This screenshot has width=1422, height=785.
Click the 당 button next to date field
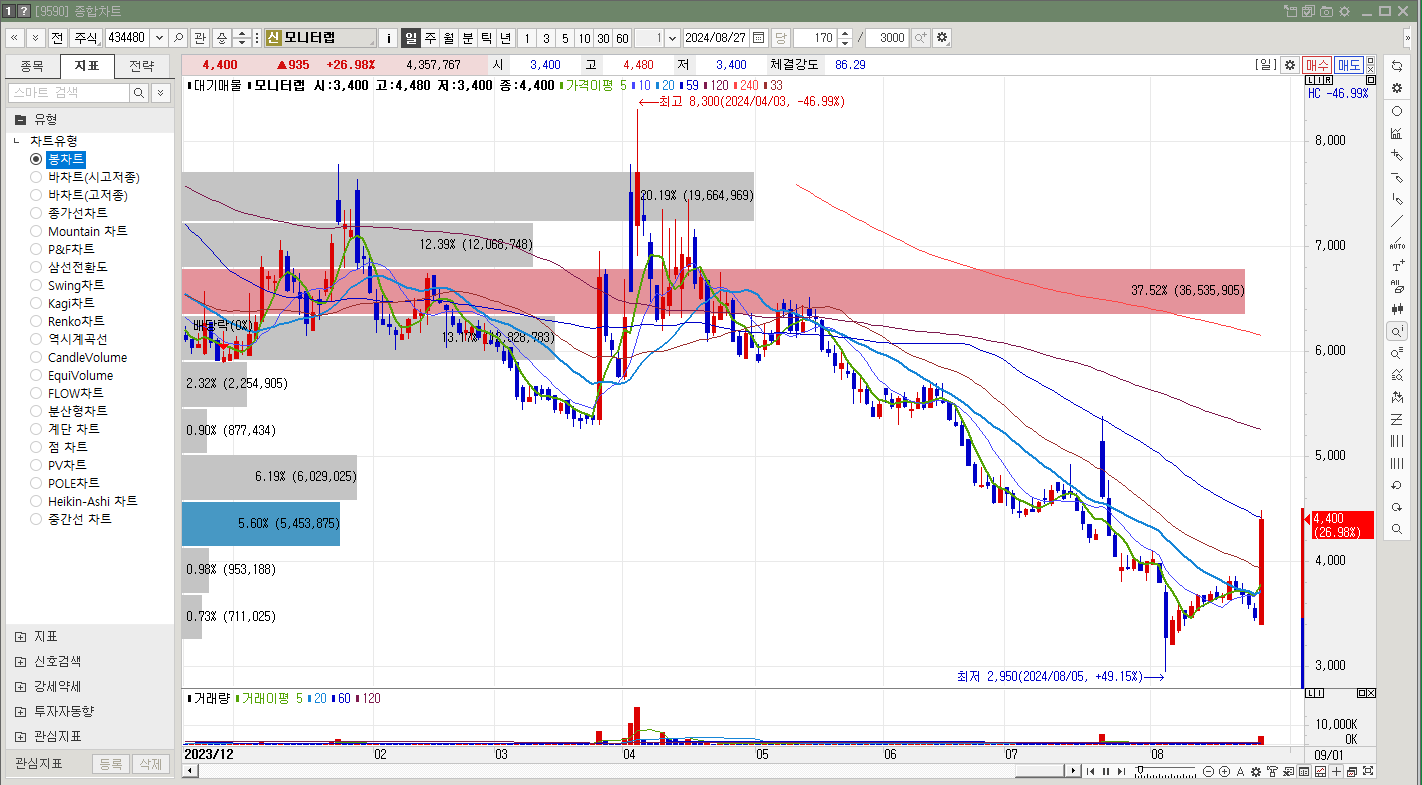[780, 38]
